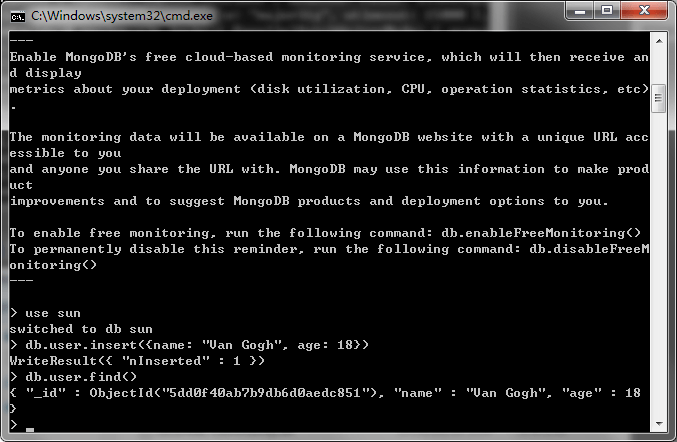
Task: Click the WriteResult nInserted output line
Action: (x=137, y=361)
